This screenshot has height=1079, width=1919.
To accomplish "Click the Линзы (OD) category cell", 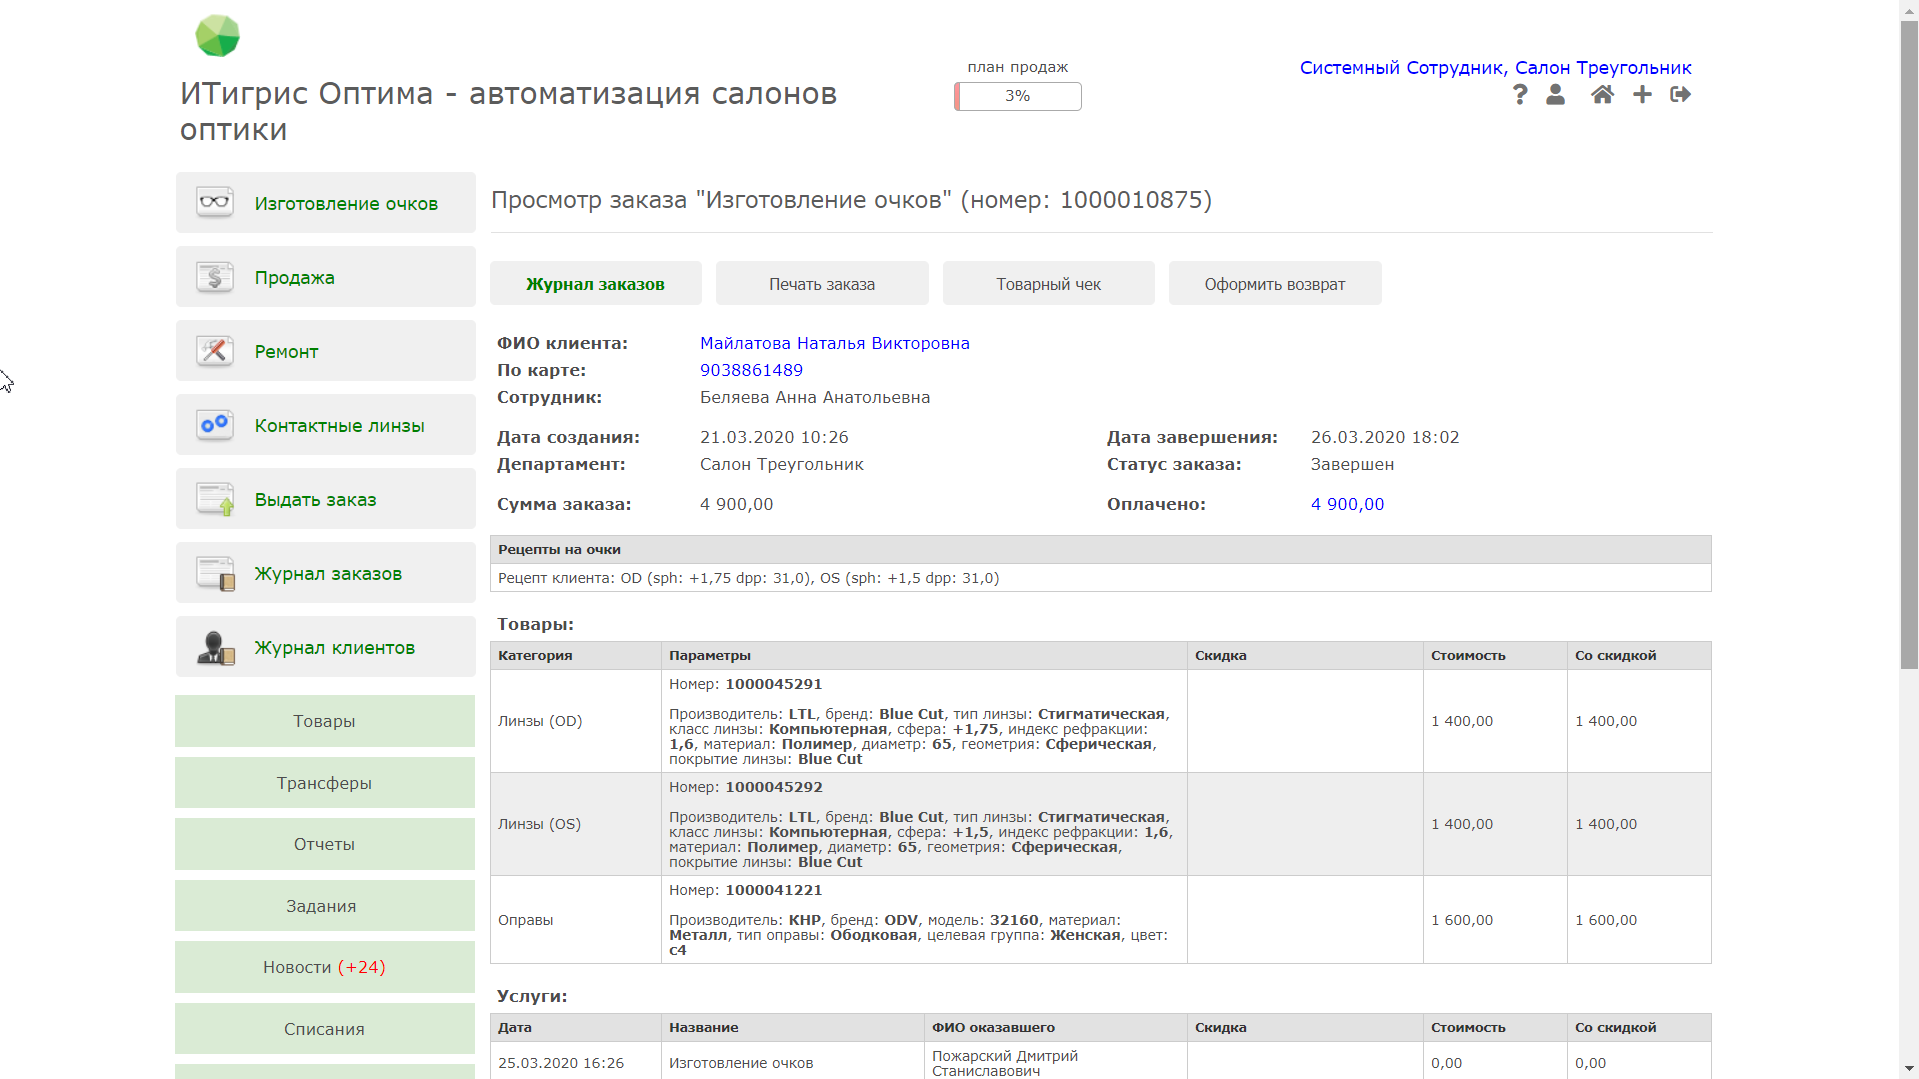I will (x=576, y=721).
